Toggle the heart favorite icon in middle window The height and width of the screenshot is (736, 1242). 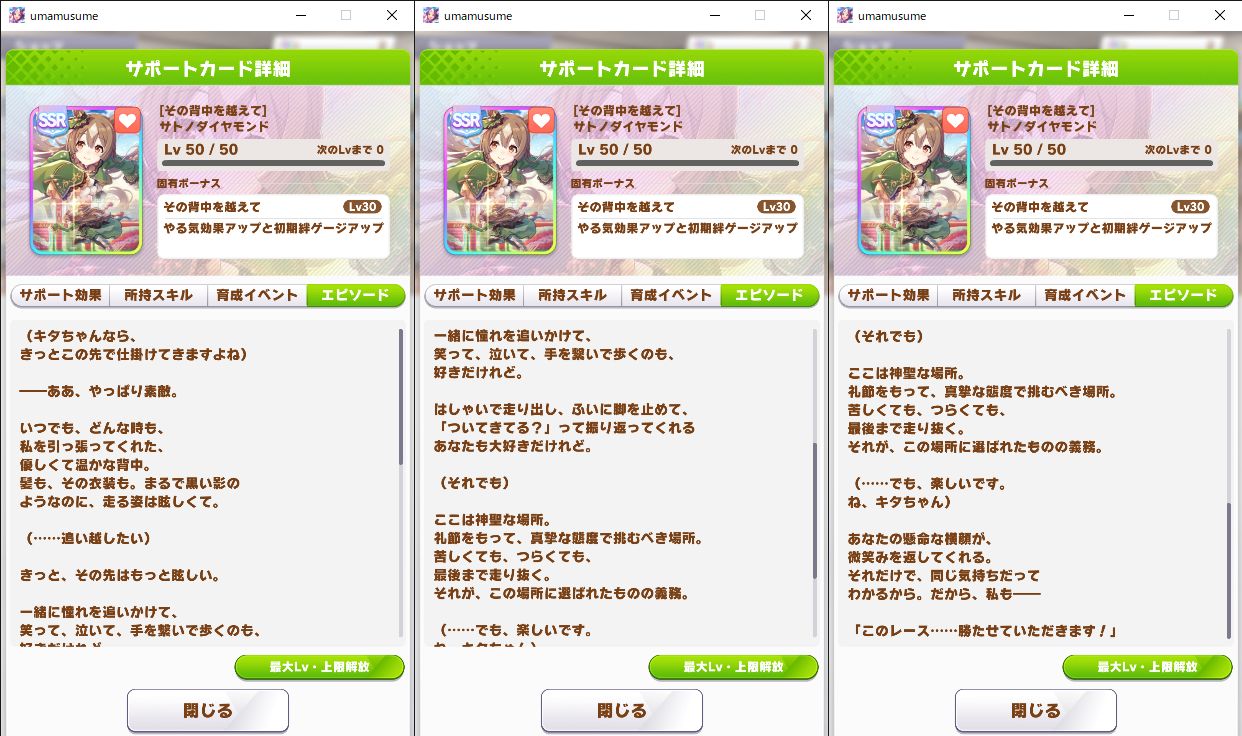click(x=541, y=121)
